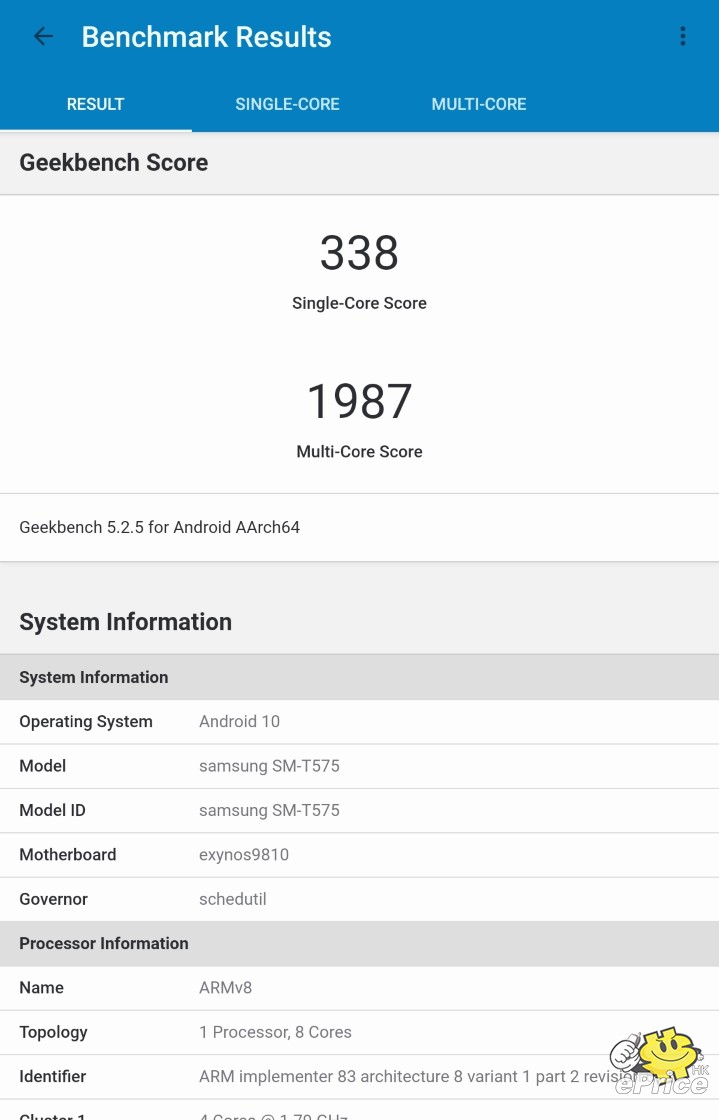Tap the Single-Core Score label
This screenshot has width=719, height=1120.
click(x=359, y=303)
